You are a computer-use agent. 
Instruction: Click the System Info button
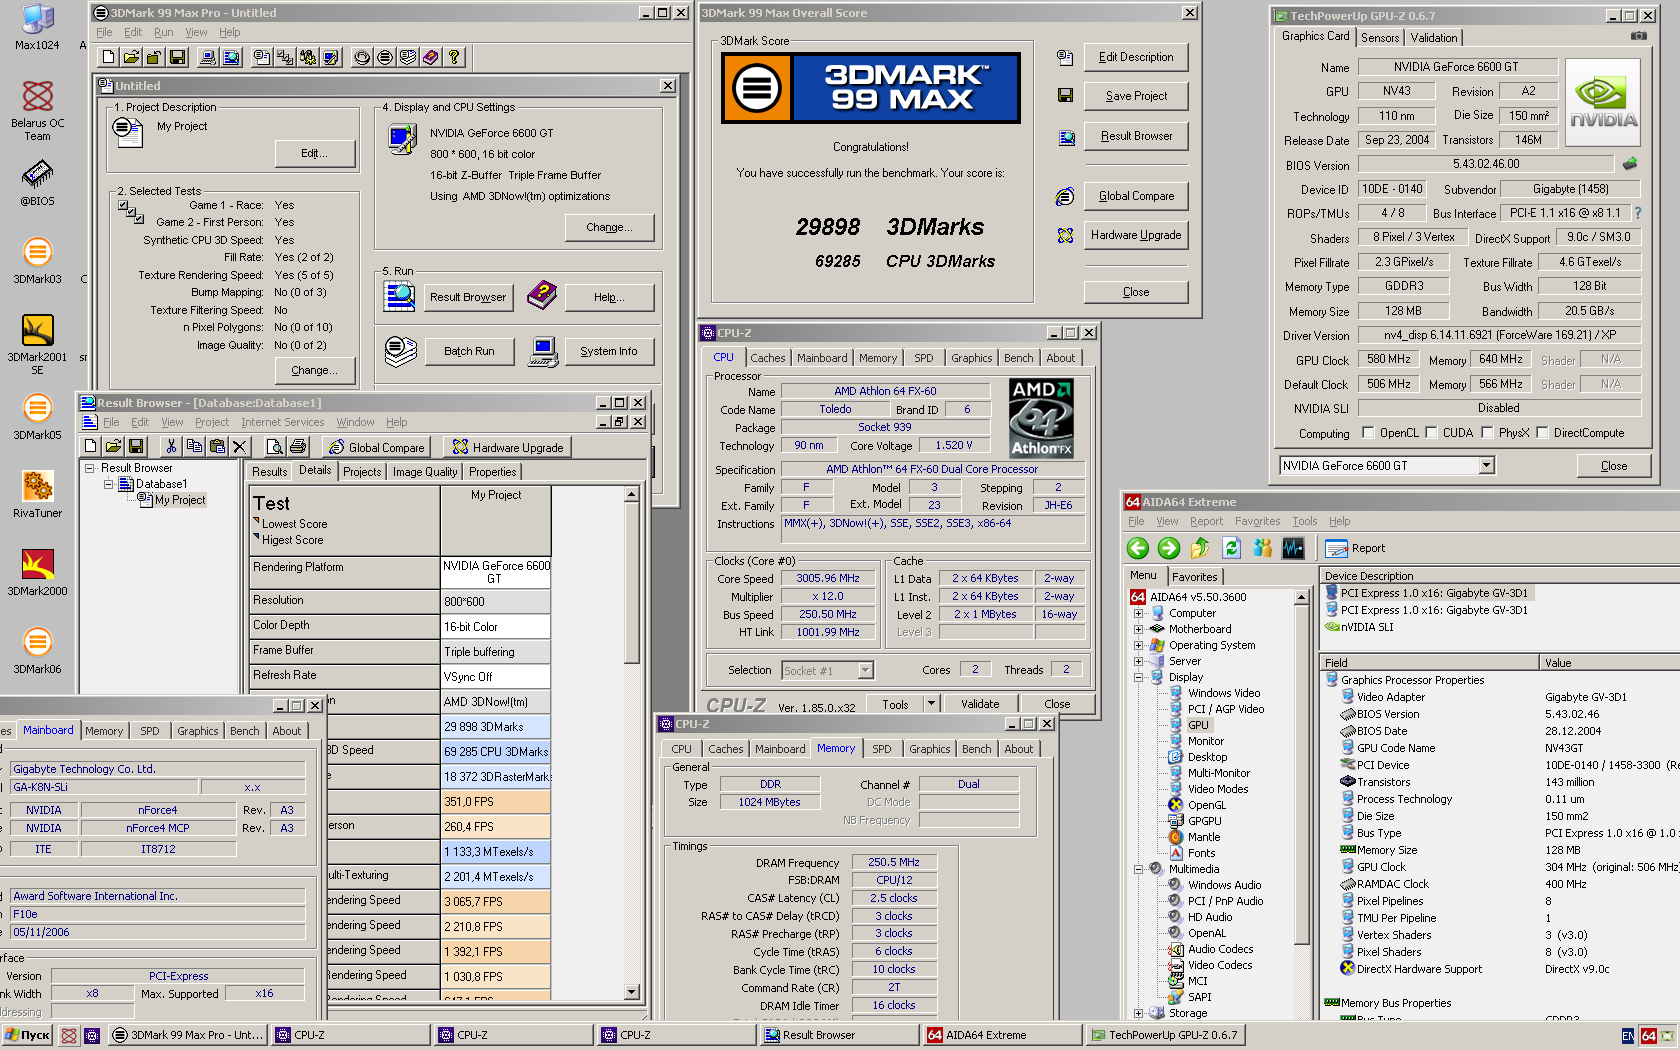608,351
